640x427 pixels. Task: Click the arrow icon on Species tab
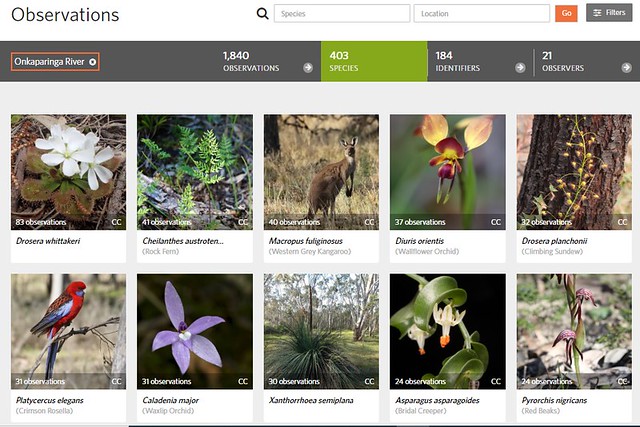coord(414,68)
